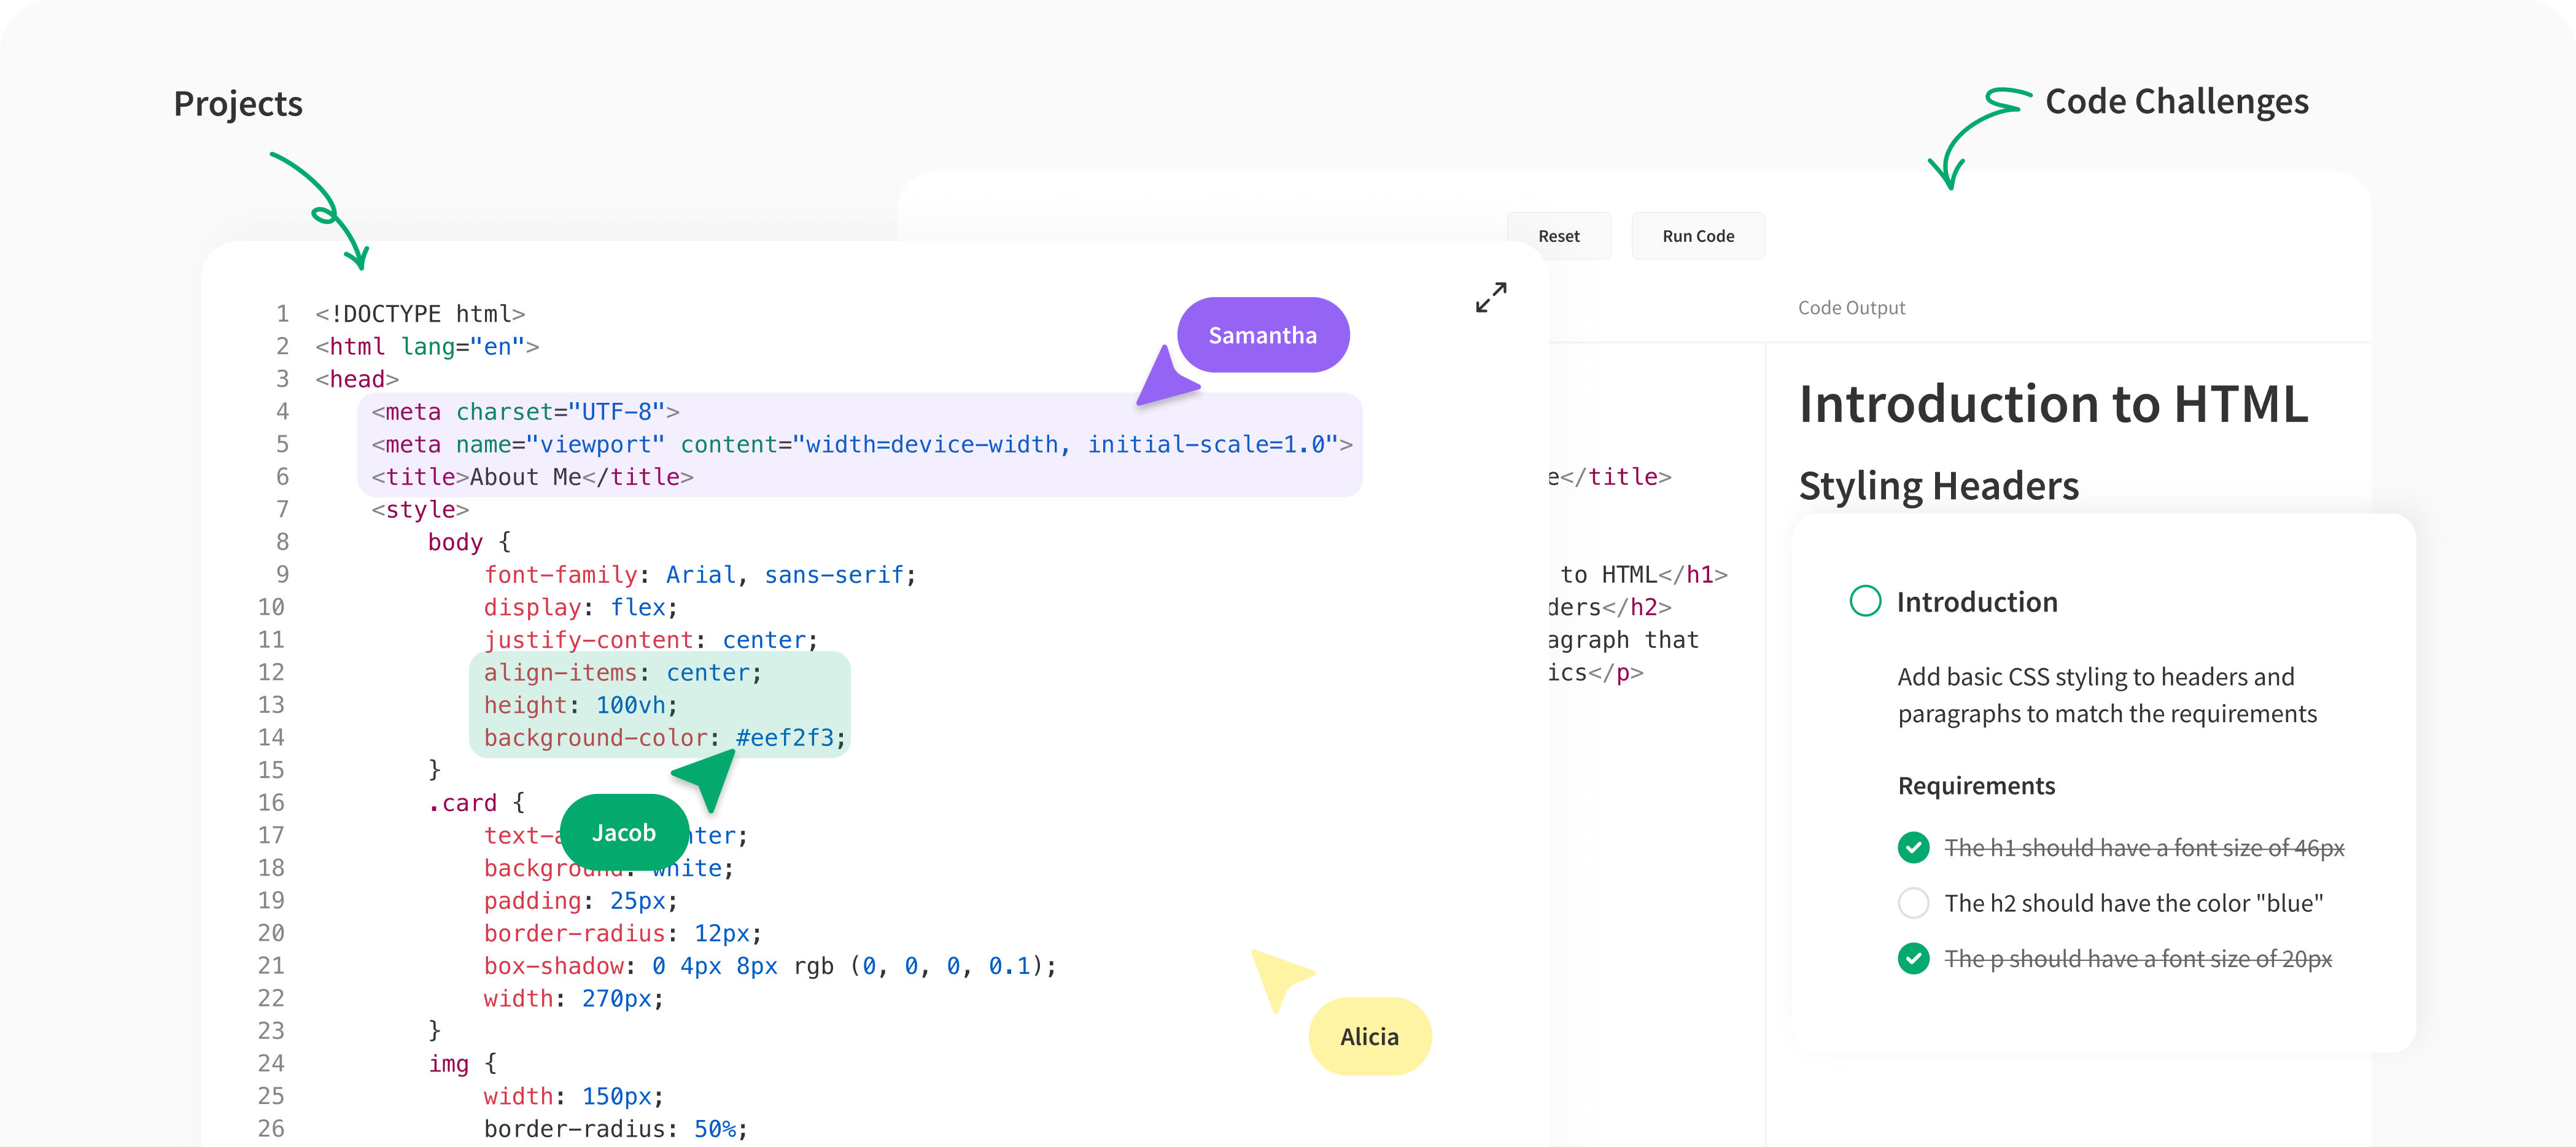Select Samantha's collaborator cursor bubble
This screenshot has width=2576, height=1147.
click(x=1262, y=335)
